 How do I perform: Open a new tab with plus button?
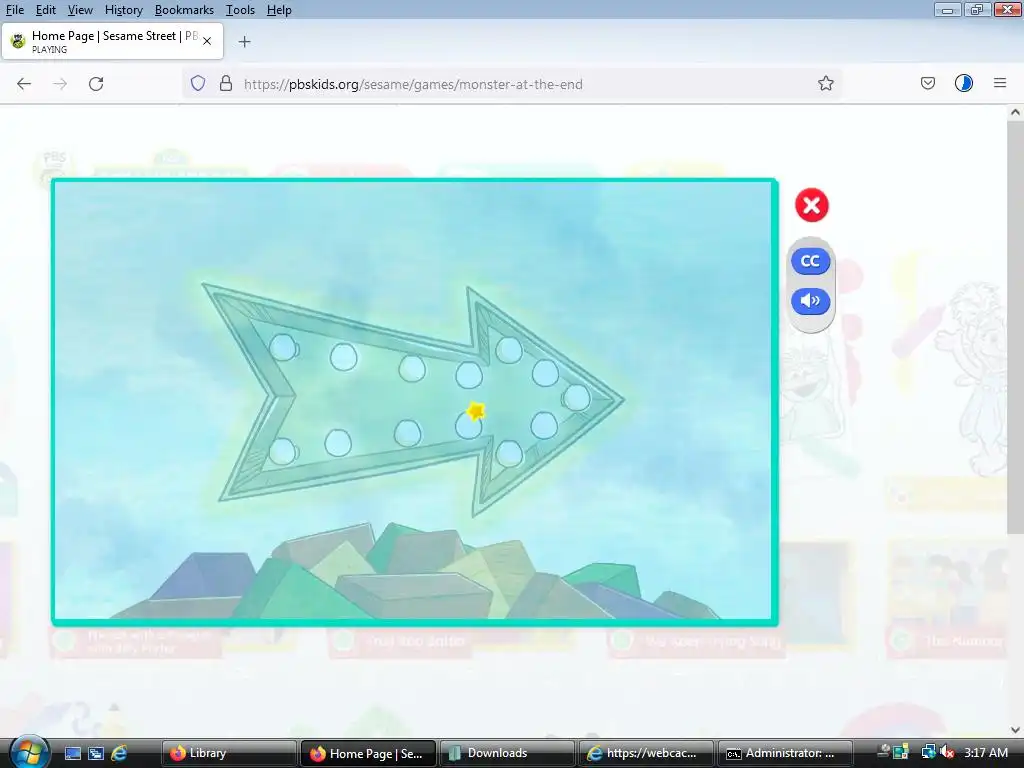pos(244,42)
